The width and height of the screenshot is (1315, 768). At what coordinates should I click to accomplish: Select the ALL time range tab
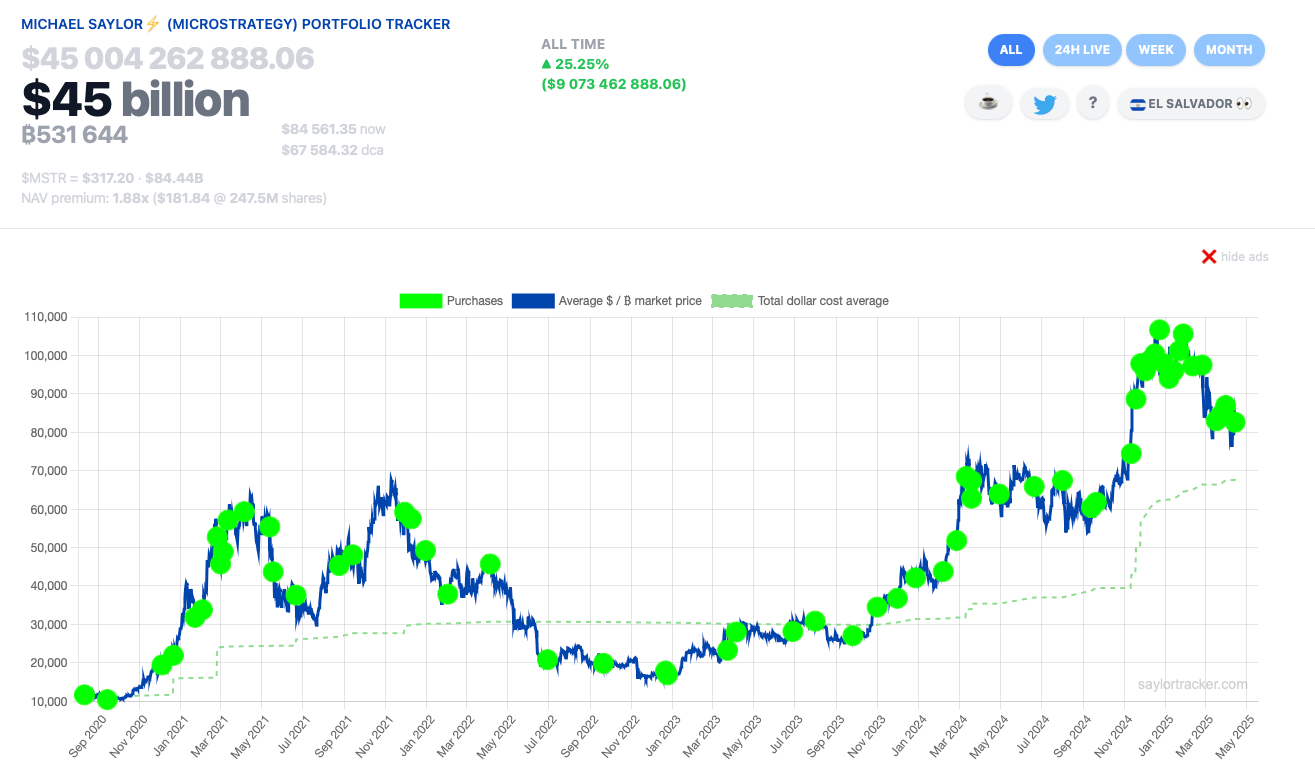(x=1010, y=50)
